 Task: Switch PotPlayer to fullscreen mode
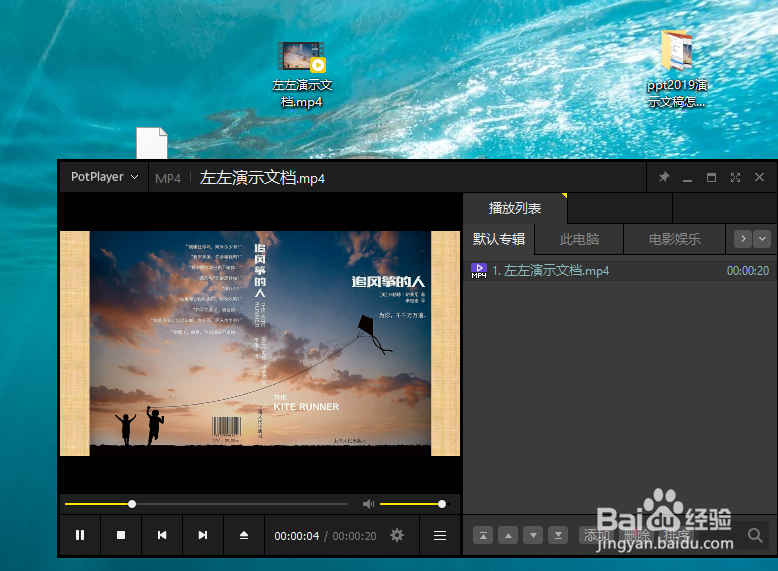coord(735,177)
